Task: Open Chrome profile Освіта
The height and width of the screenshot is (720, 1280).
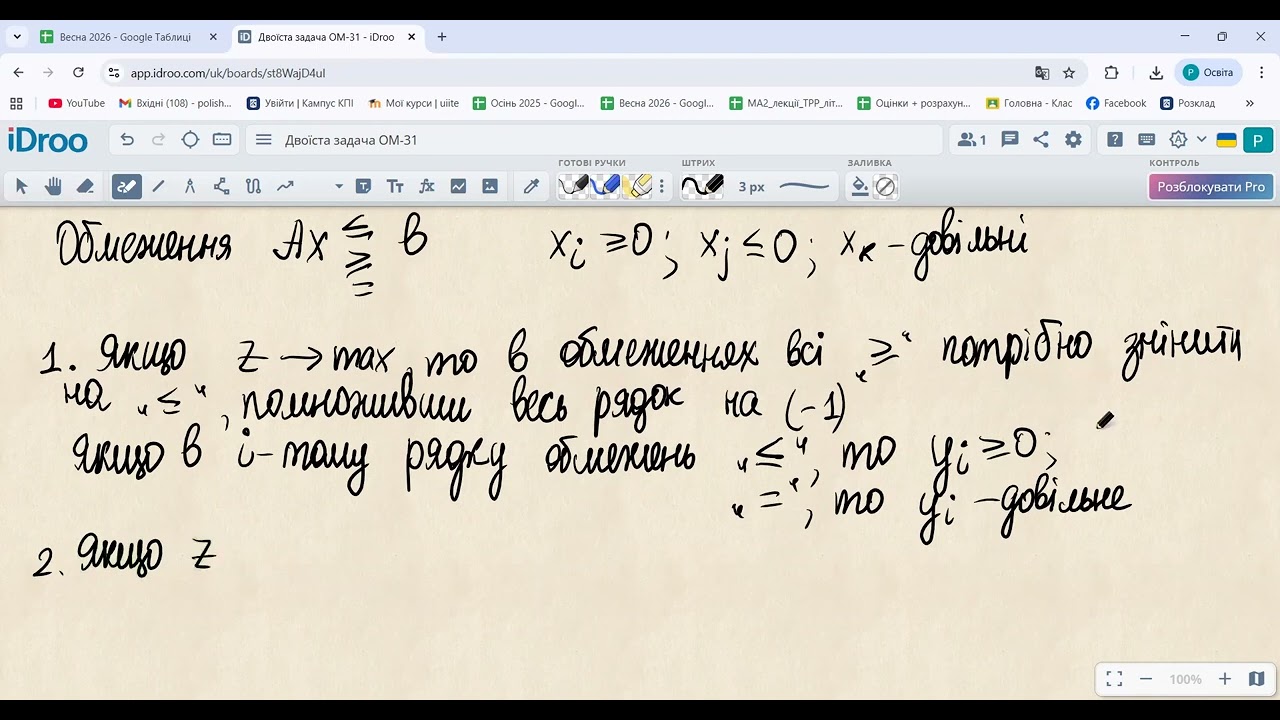Action: (1210, 73)
